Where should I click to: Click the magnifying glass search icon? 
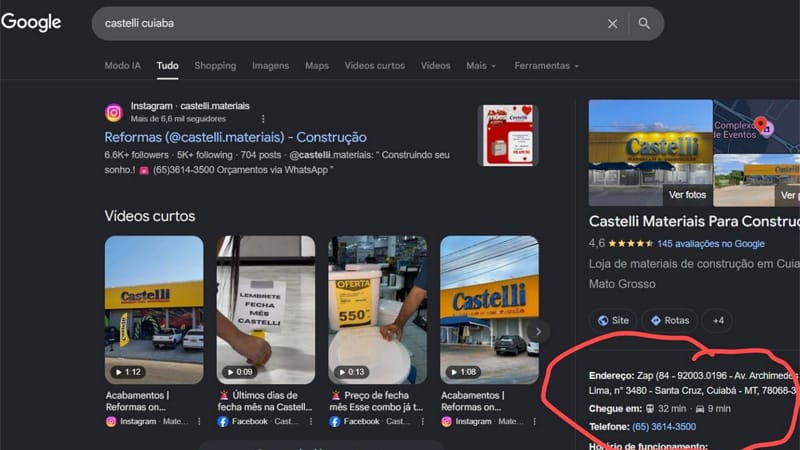(644, 23)
